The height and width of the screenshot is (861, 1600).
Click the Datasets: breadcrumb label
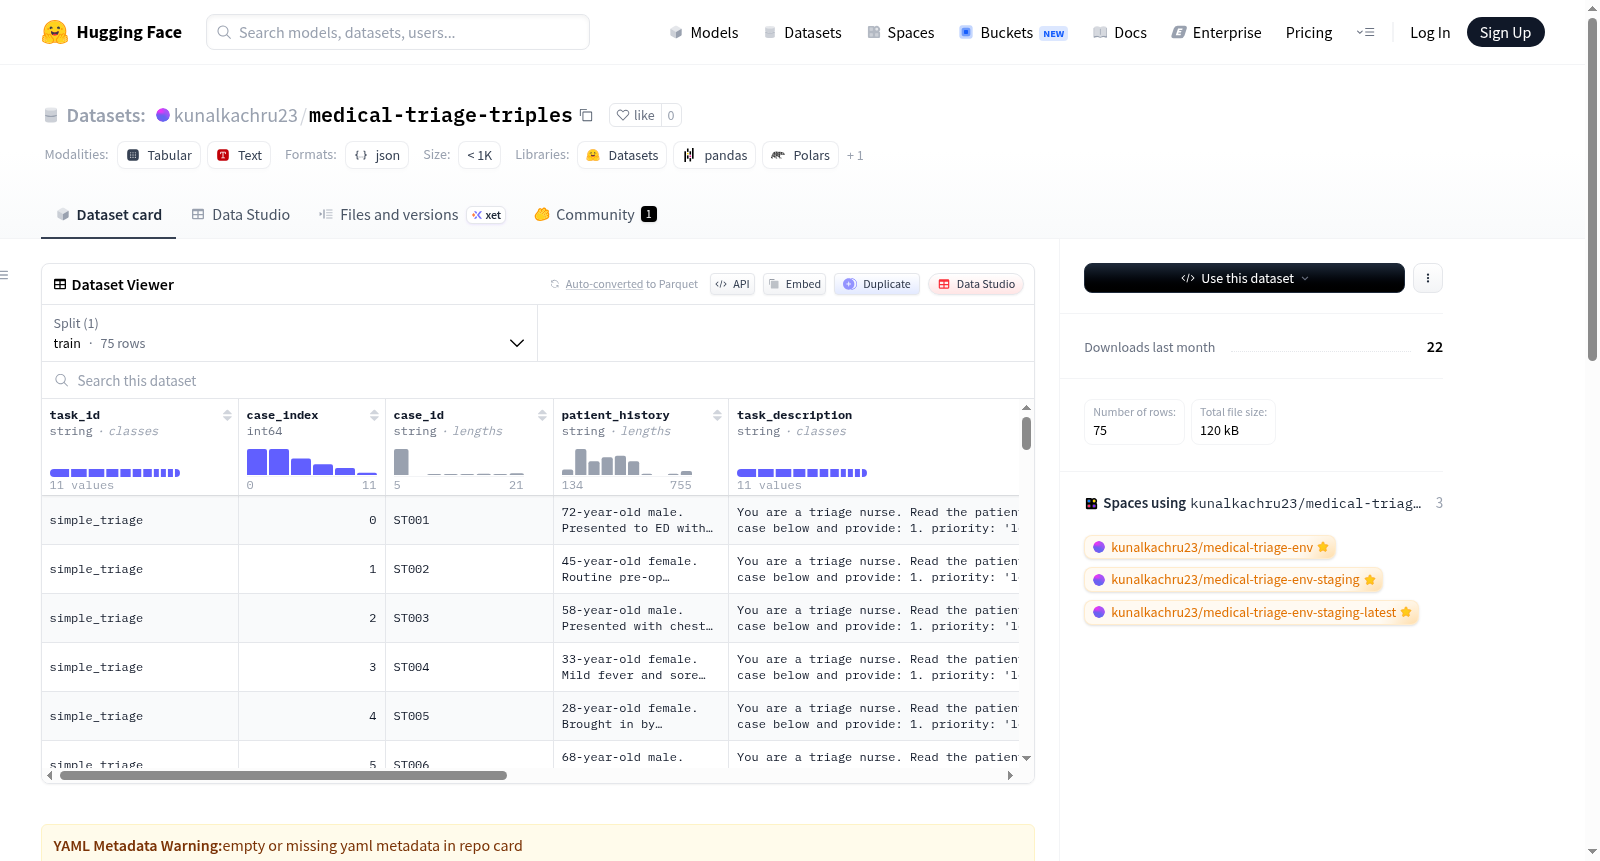pyautogui.click(x=106, y=116)
